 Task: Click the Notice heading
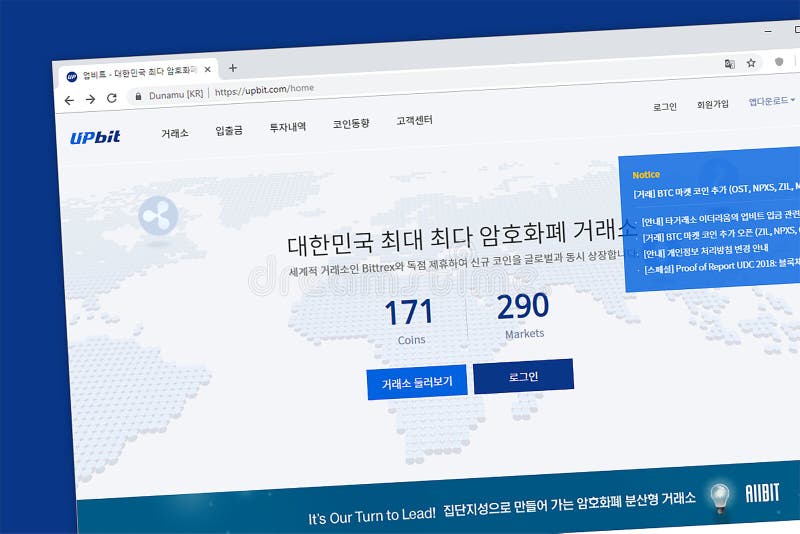(x=646, y=175)
